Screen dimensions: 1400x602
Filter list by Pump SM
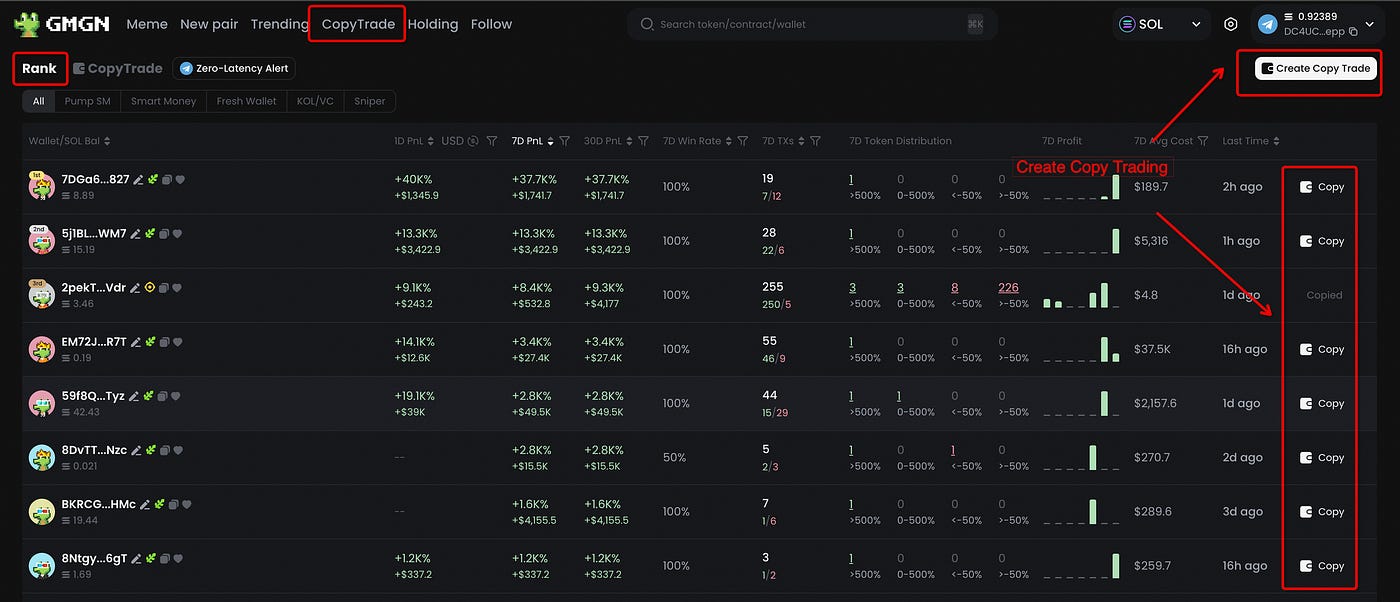[88, 101]
